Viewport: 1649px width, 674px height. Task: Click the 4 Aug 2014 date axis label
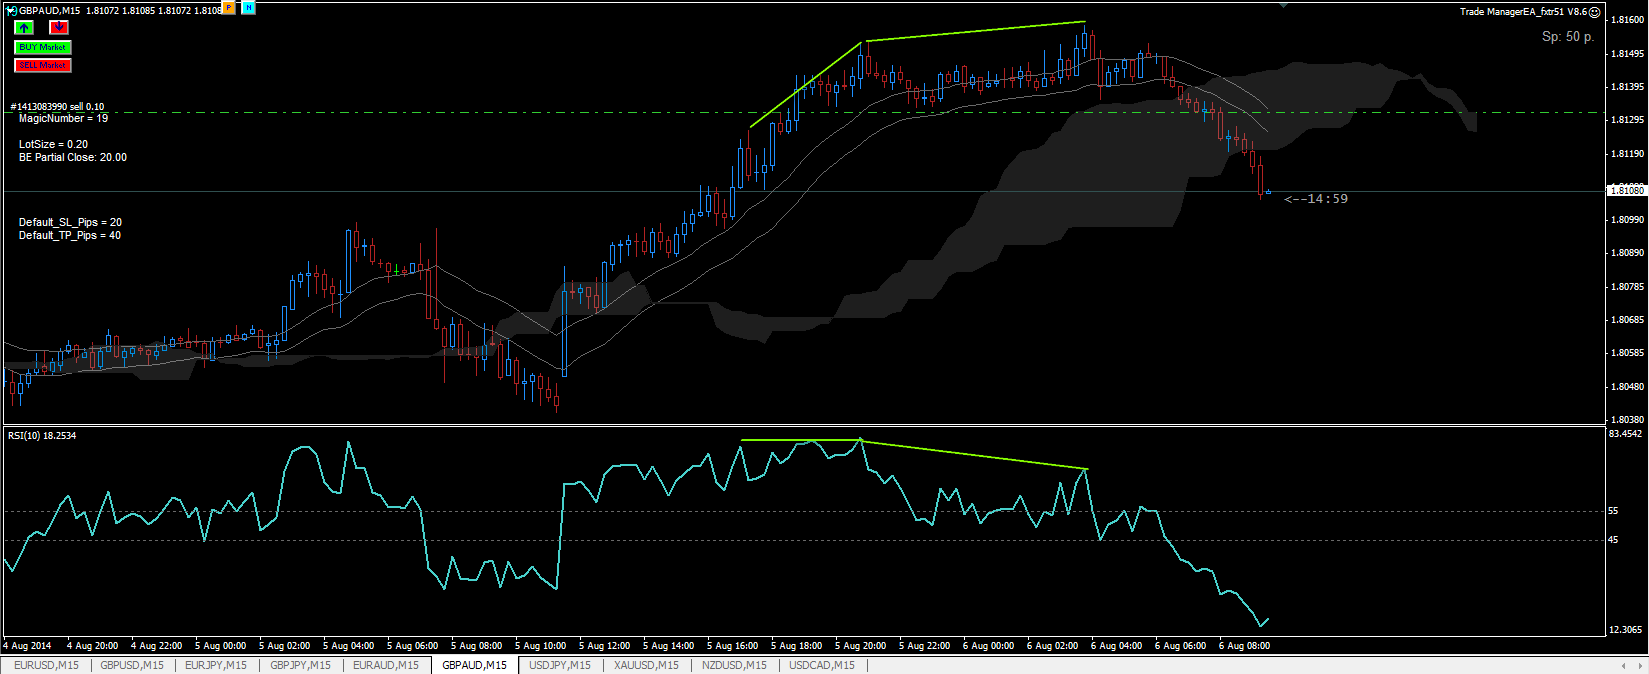tap(27, 646)
